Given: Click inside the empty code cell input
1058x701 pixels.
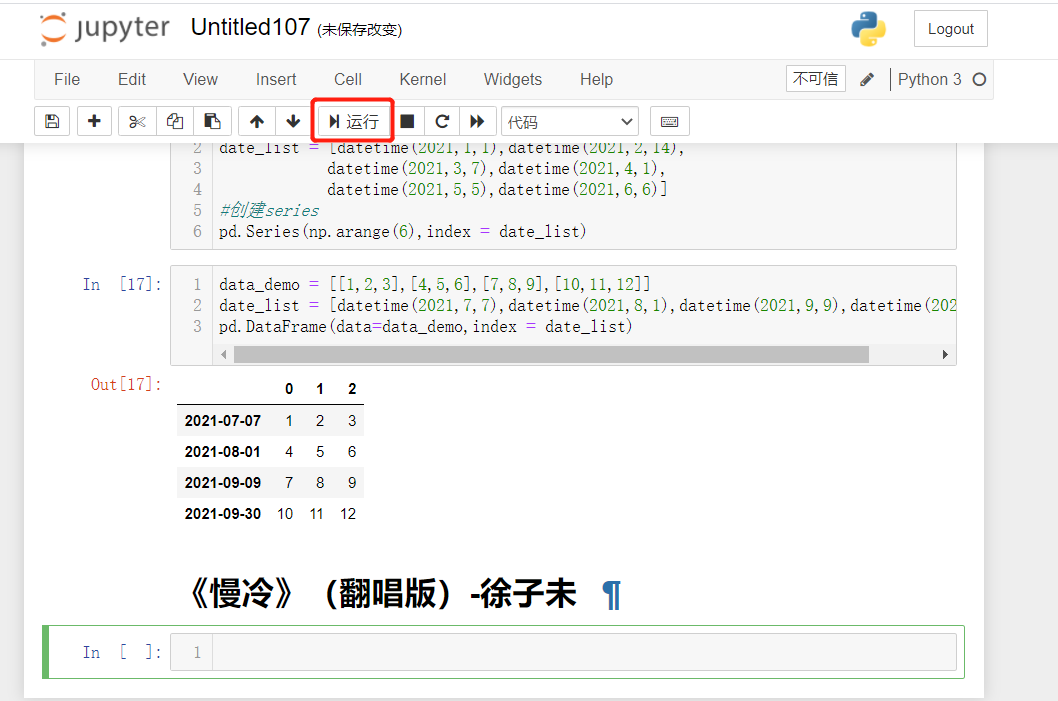Looking at the screenshot, I should (x=584, y=652).
